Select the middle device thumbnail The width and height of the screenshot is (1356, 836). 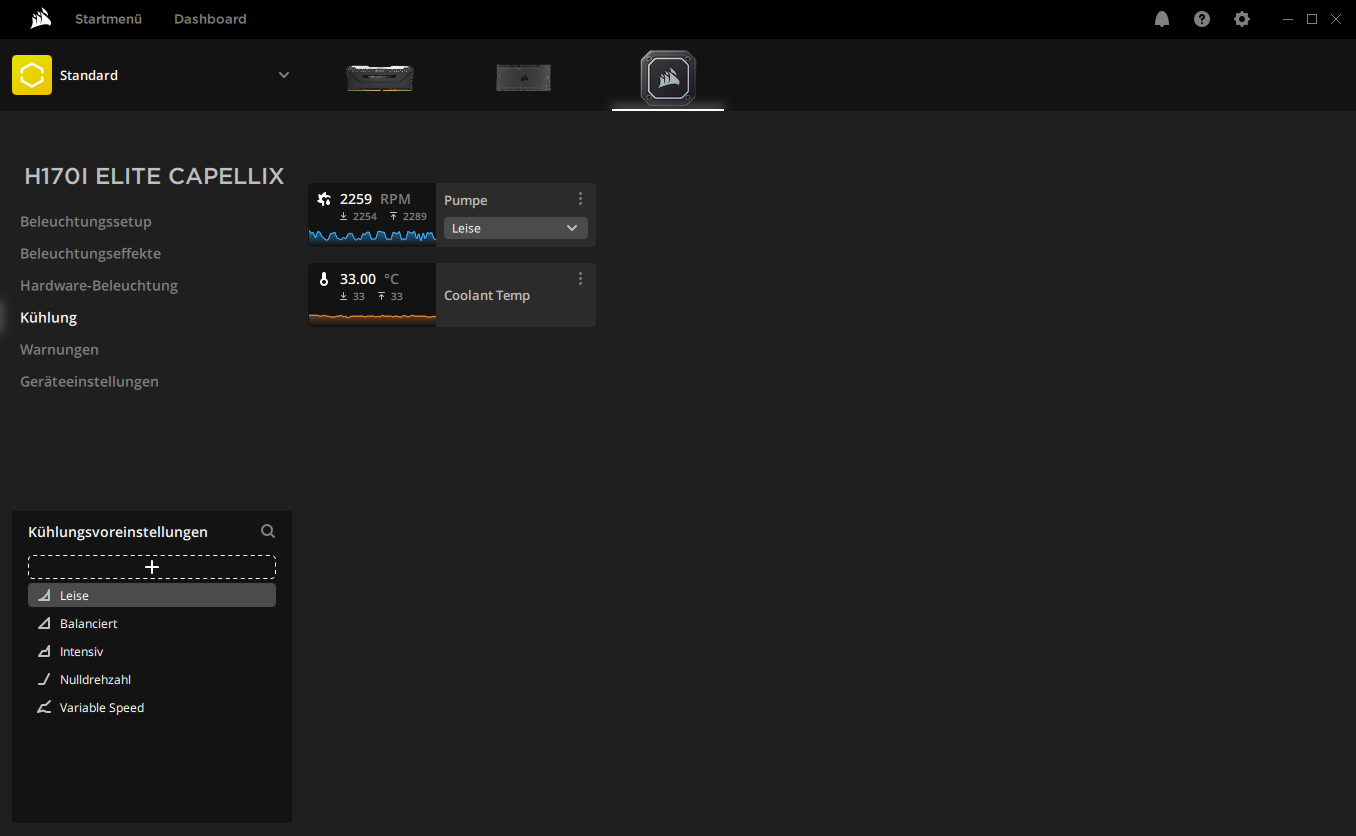click(x=523, y=77)
